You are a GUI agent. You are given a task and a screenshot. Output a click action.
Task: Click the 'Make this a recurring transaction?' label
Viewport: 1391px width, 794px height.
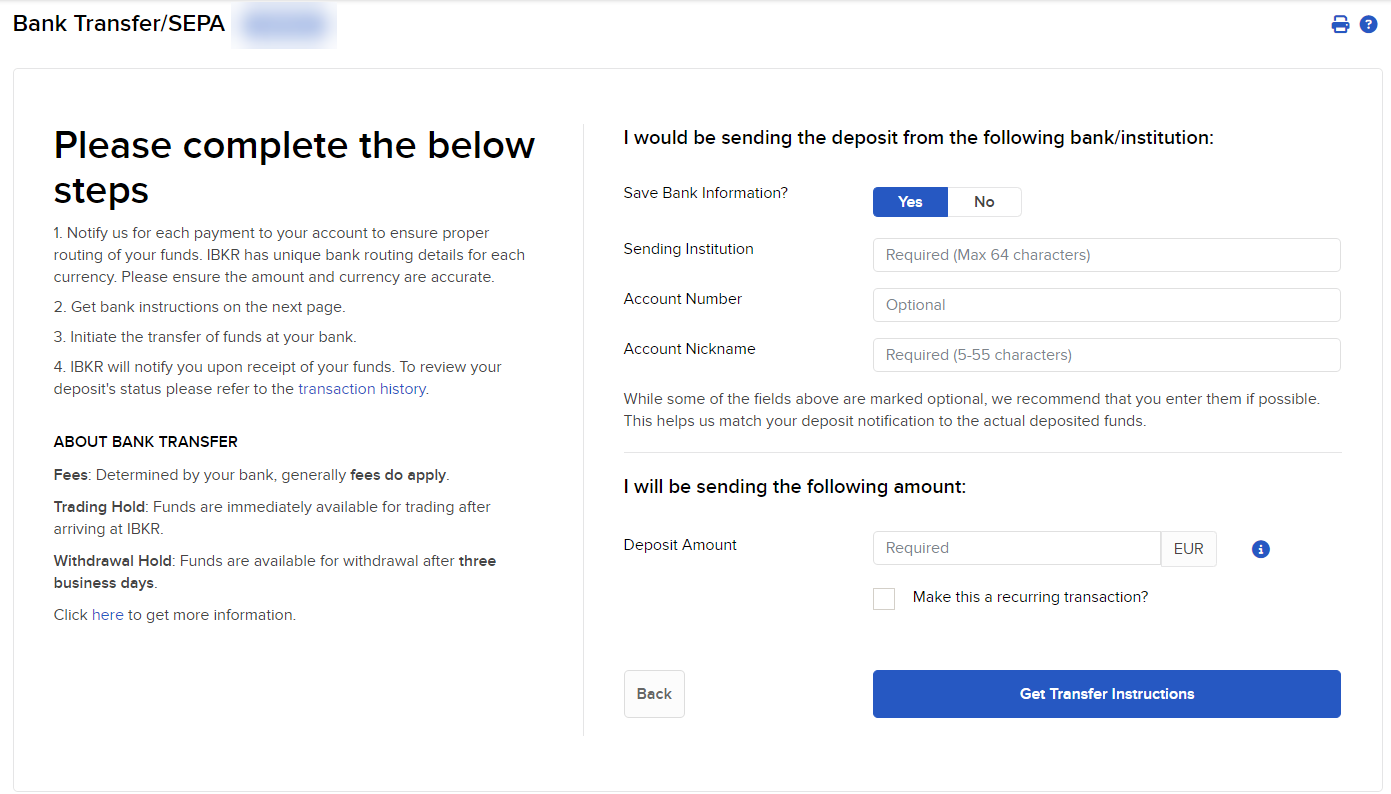point(1030,597)
